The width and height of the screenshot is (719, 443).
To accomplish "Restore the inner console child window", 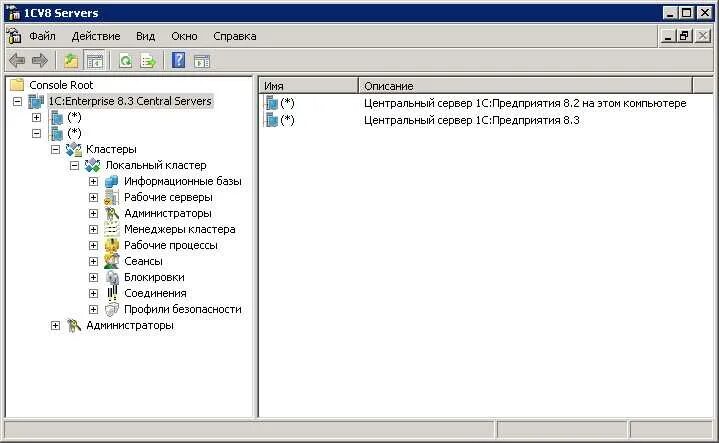I will point(684,35).
